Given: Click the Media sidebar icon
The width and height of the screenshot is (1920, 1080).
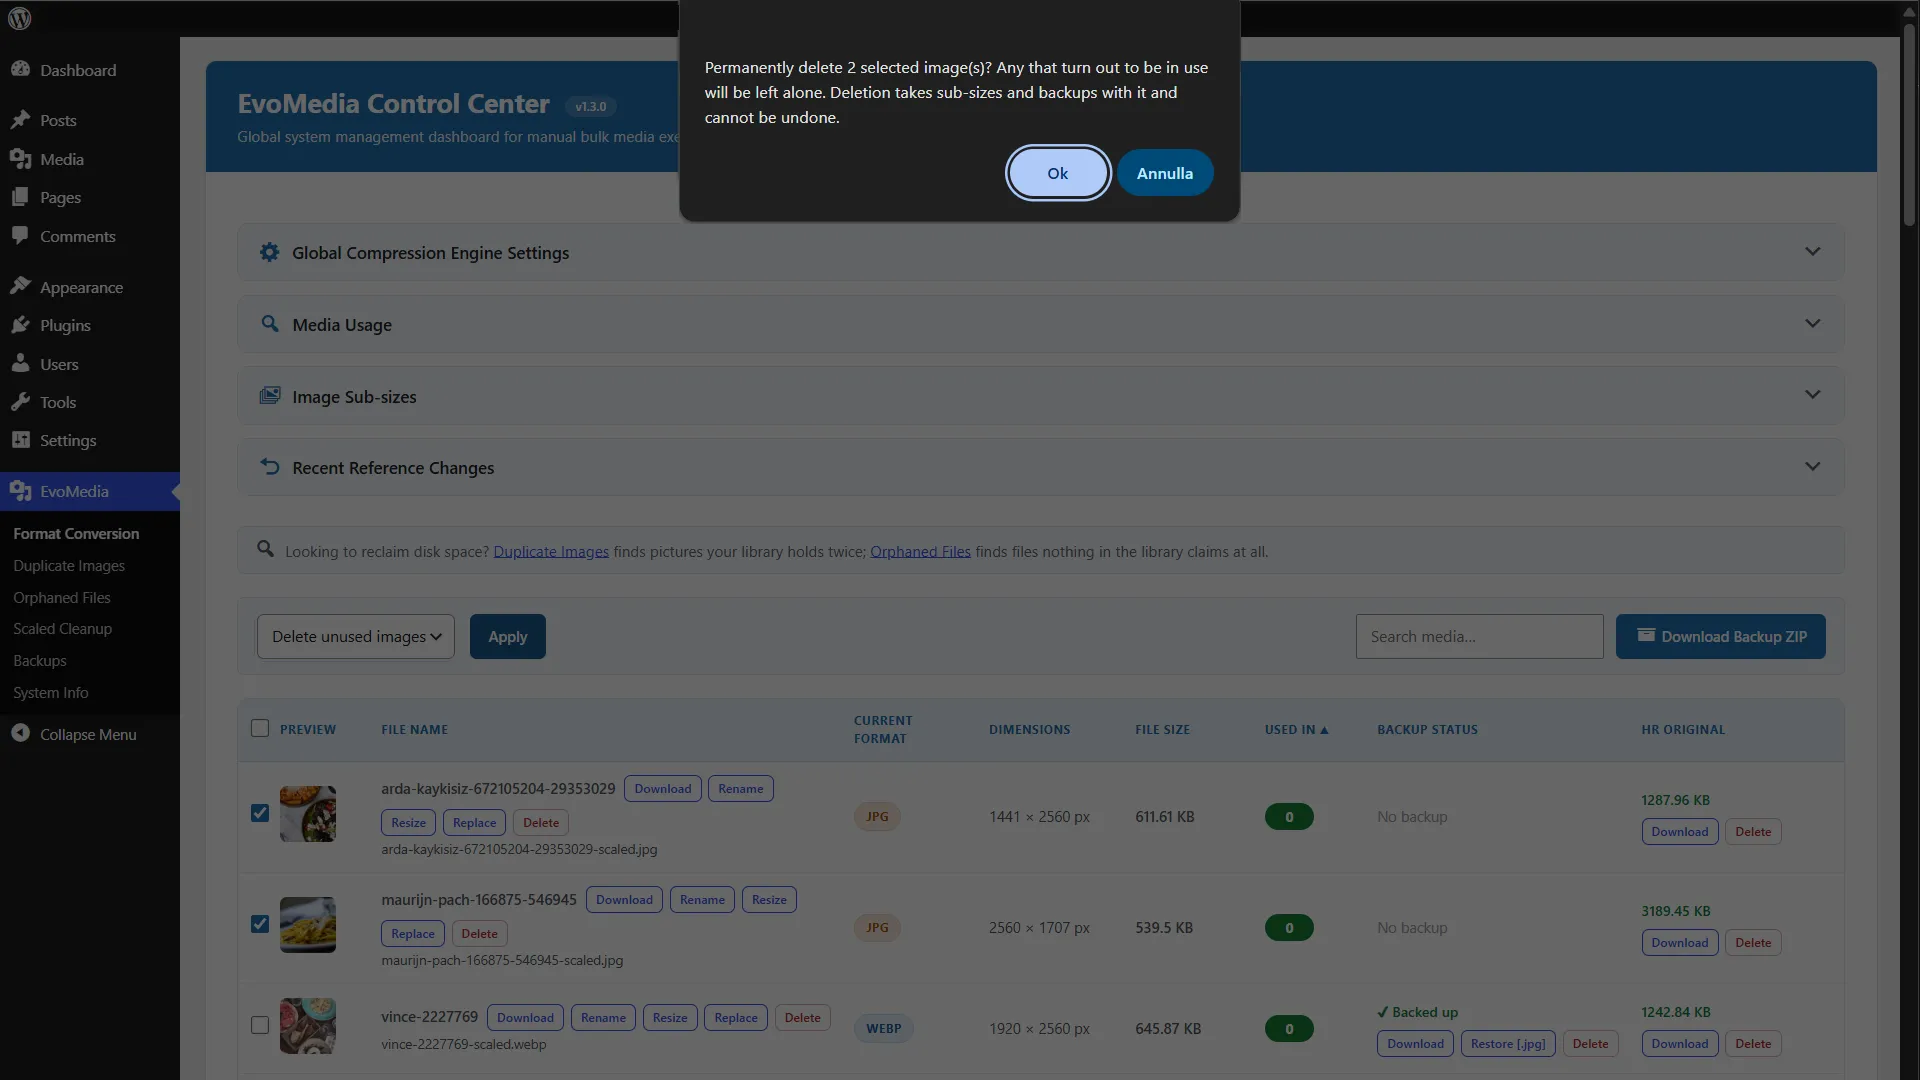Looking at the screenshot, I should (20, 158).
